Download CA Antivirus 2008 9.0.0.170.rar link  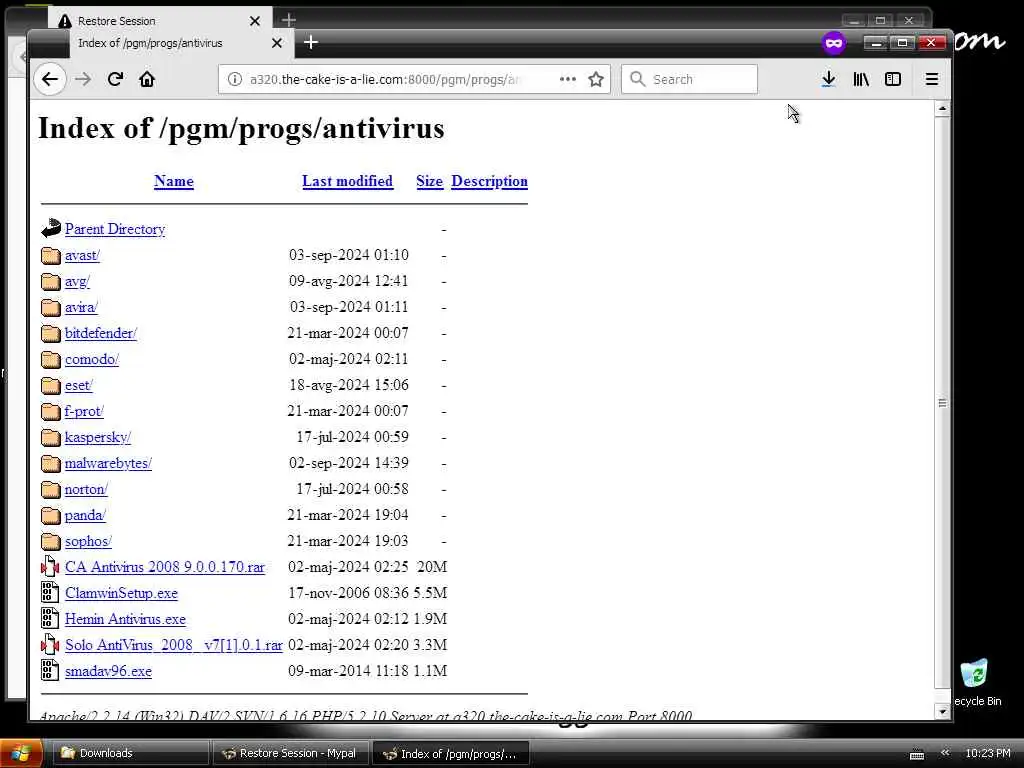point(165,567)
